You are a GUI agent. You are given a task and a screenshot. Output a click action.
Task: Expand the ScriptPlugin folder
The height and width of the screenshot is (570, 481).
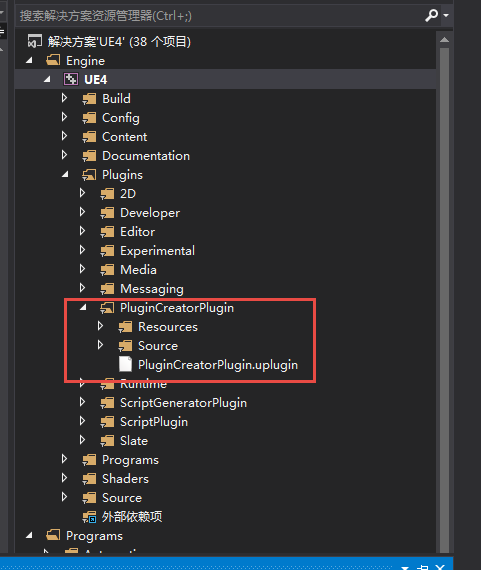pos(83,421)
